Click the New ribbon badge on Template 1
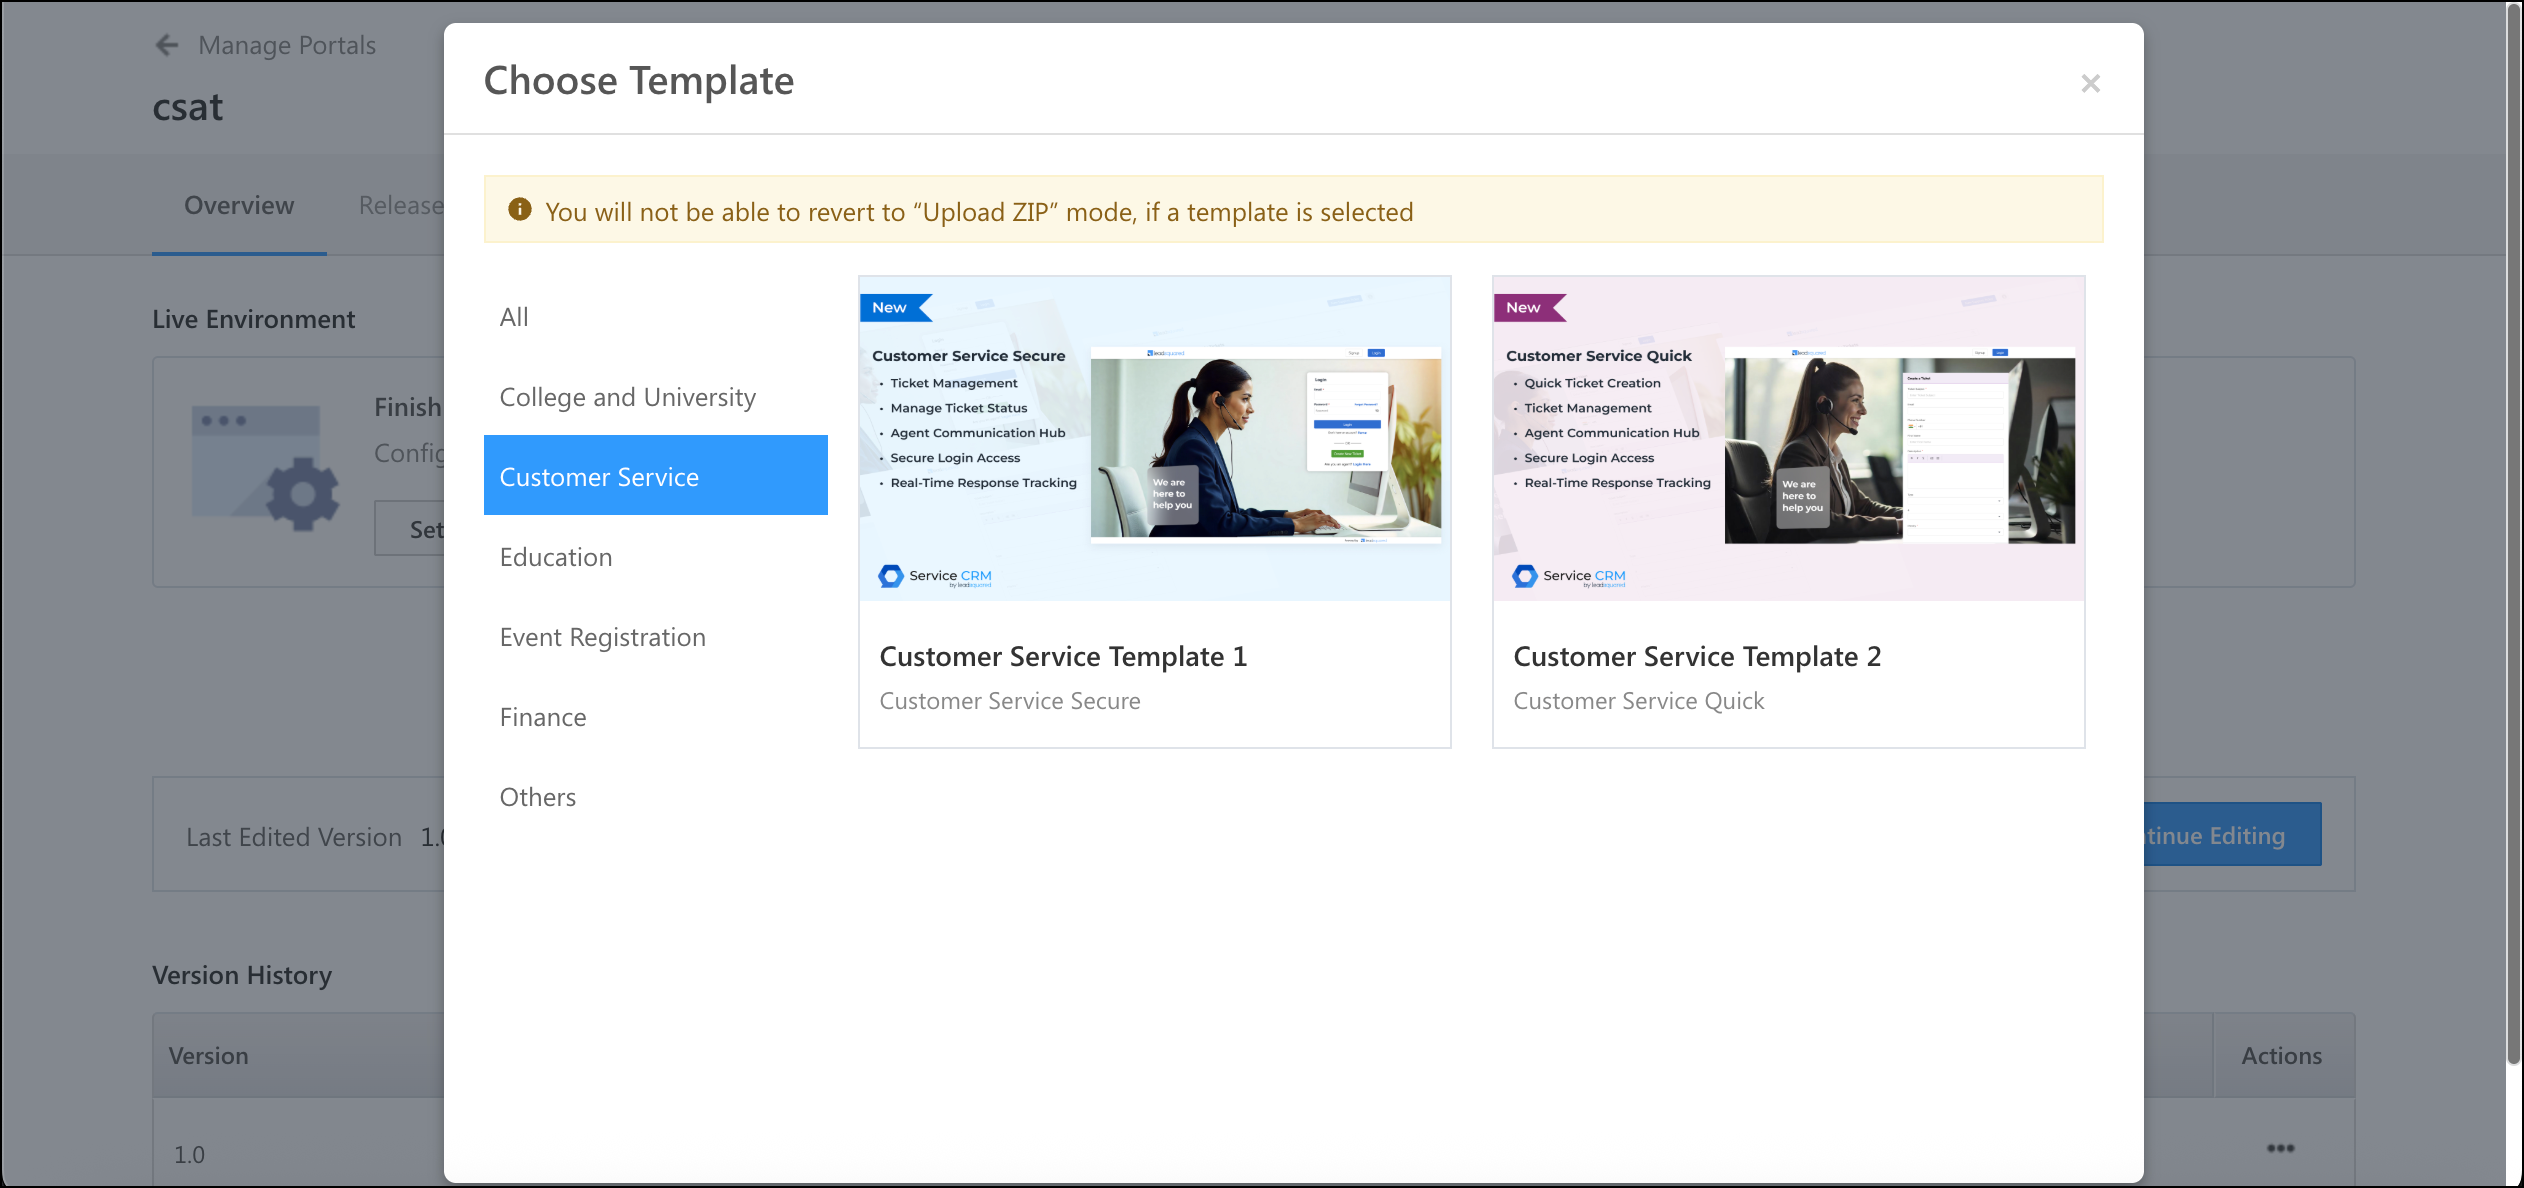This screenshot has height=1188, width=2524. point(889,307)
